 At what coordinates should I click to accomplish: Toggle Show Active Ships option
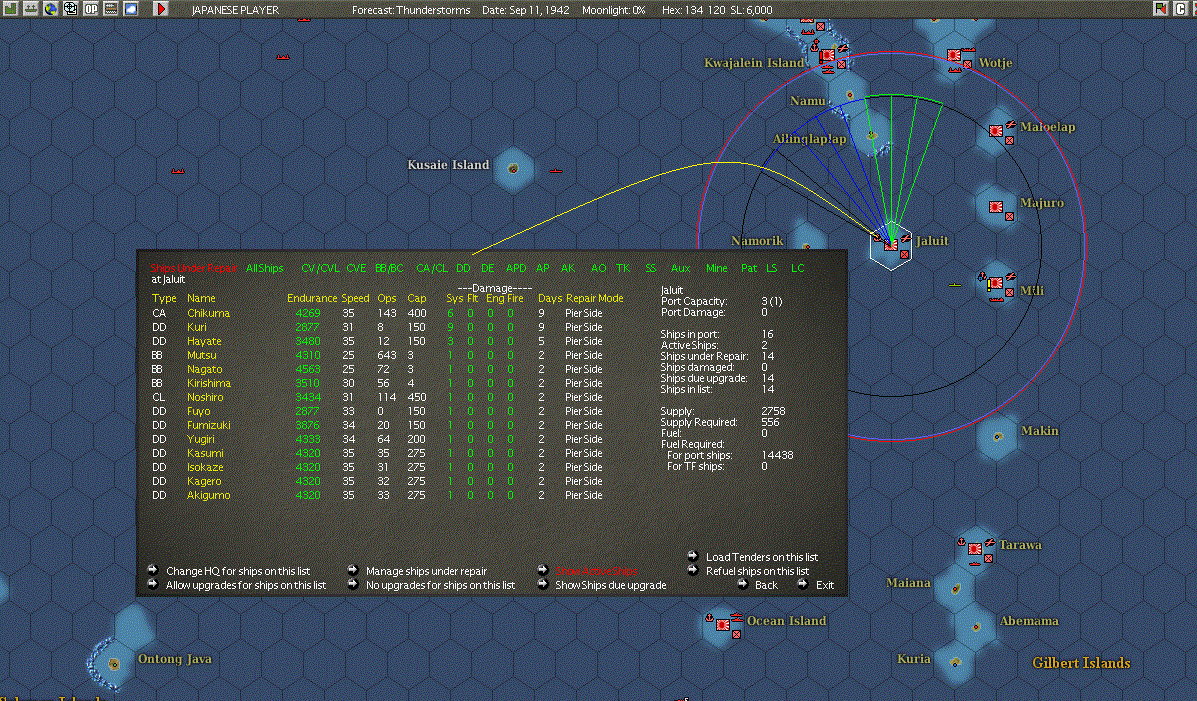click(595, 571)
